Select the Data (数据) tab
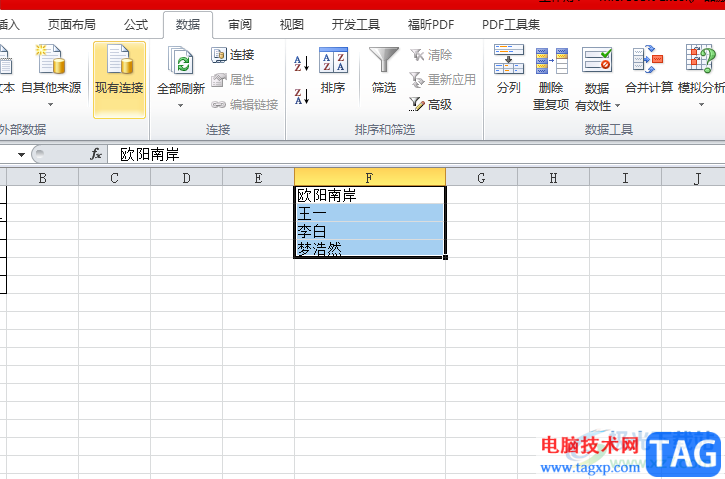 click(x=188, y=25)
